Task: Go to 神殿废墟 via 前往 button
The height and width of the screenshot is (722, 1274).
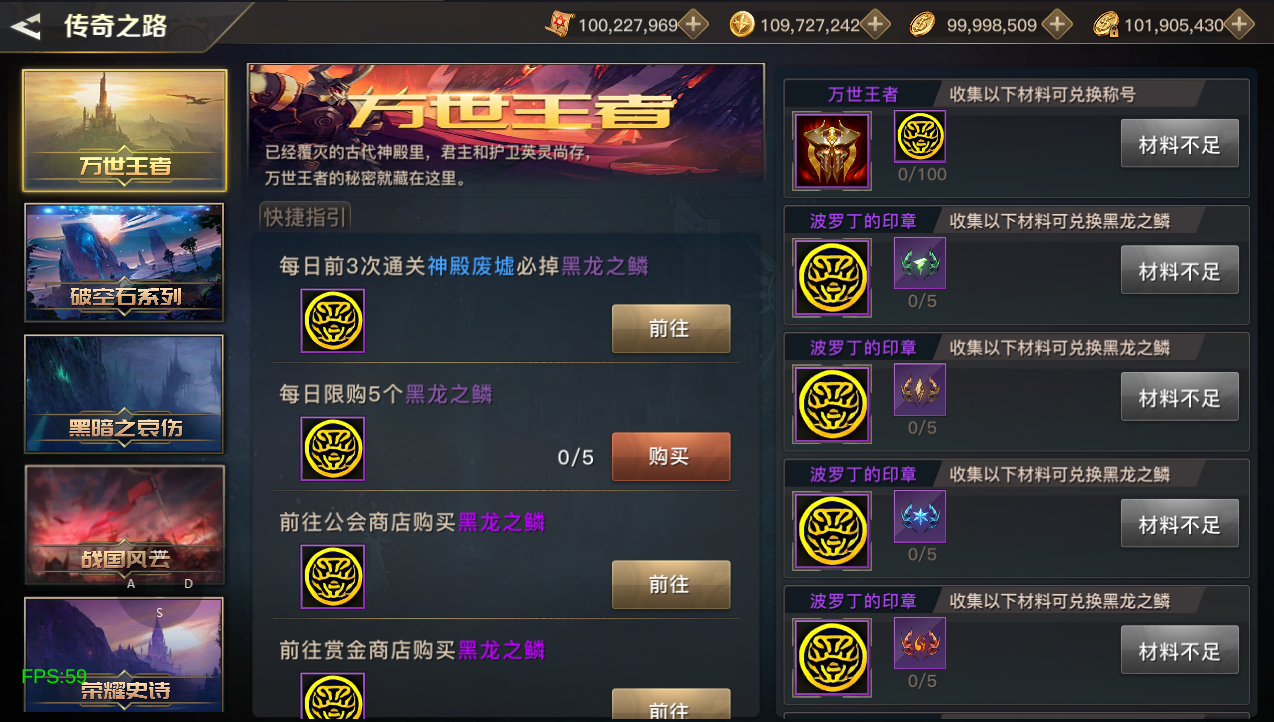Action: 671,329
